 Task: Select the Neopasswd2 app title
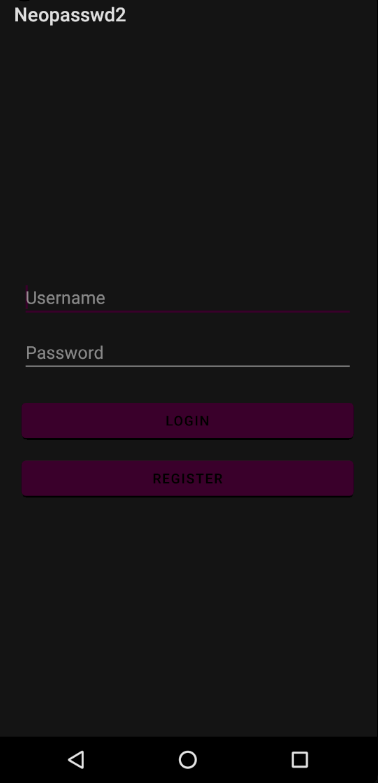click(70, 15)
